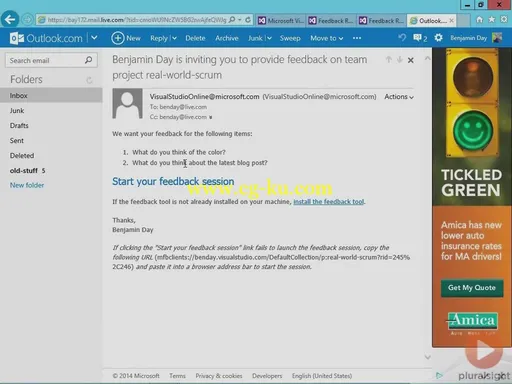
Task: Expand the Reply dropdown arrow
Action: 174,38
